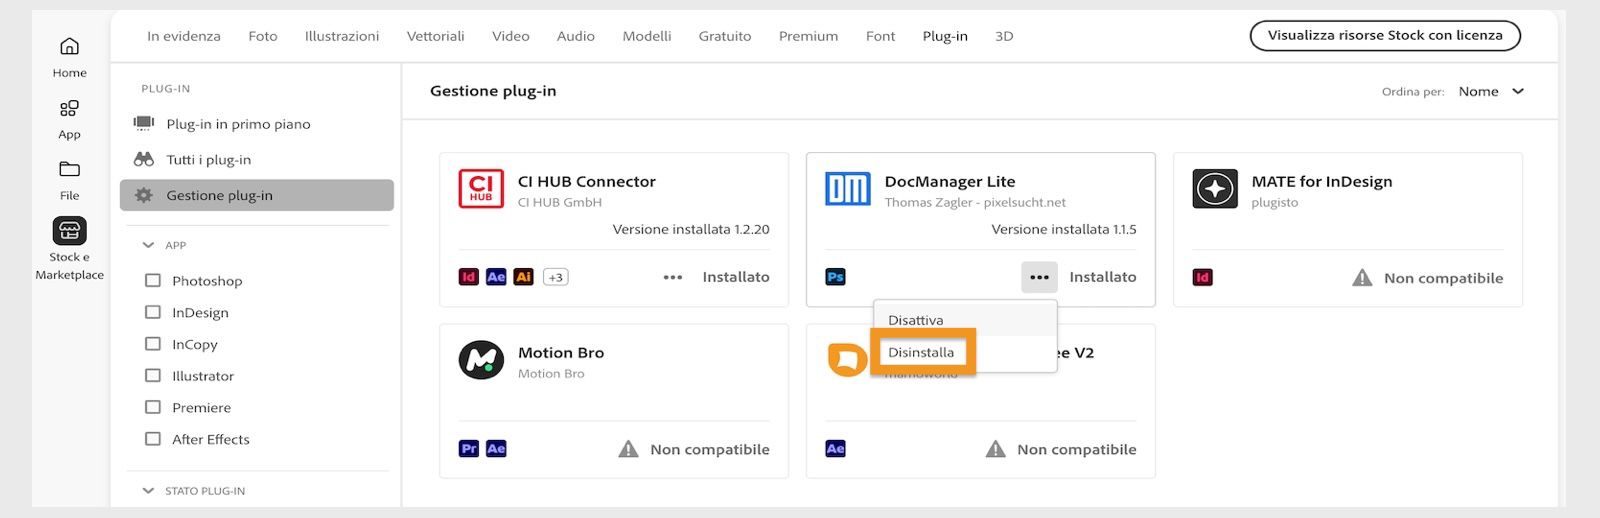Check the Illustrator filter checkbox

click(153, 376)
